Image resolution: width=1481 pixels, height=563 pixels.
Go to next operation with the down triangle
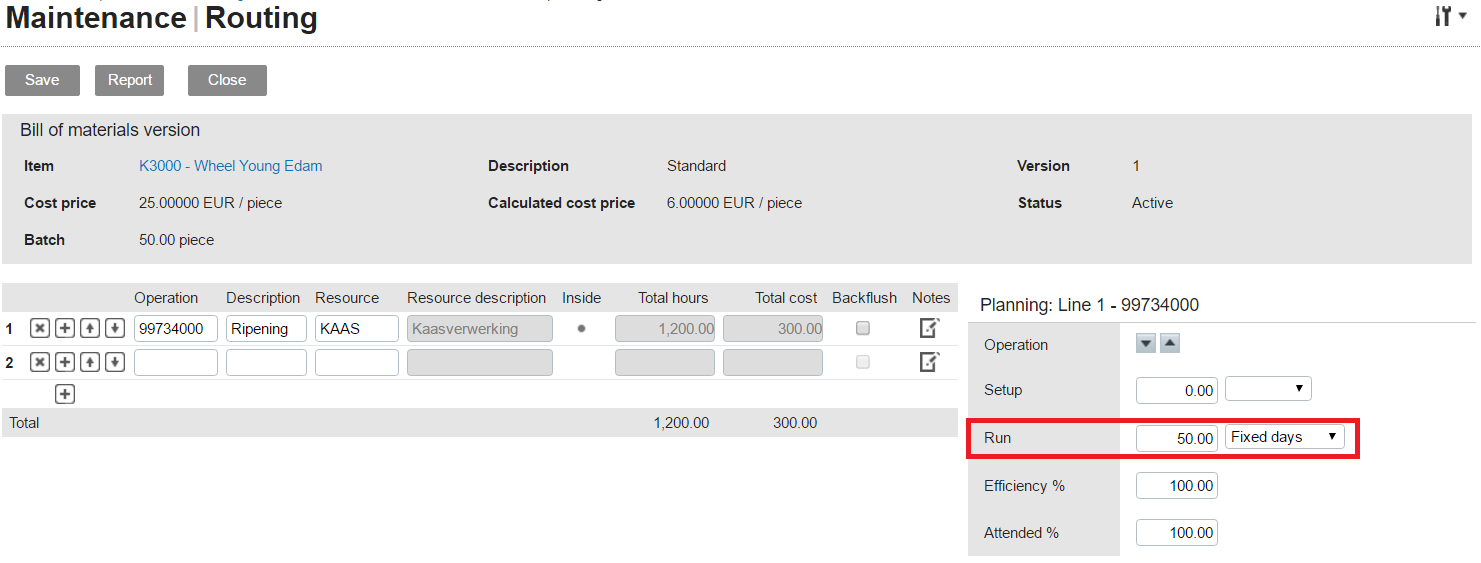pyautogui.click(x=1146, y=344)
